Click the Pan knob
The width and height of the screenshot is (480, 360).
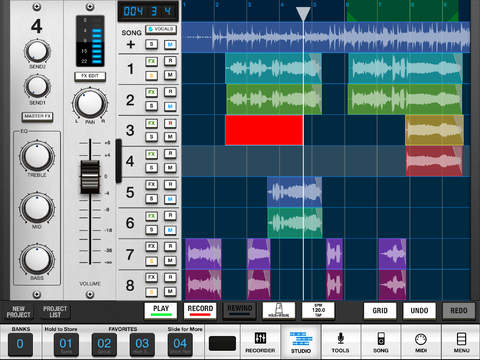point(90,103)
